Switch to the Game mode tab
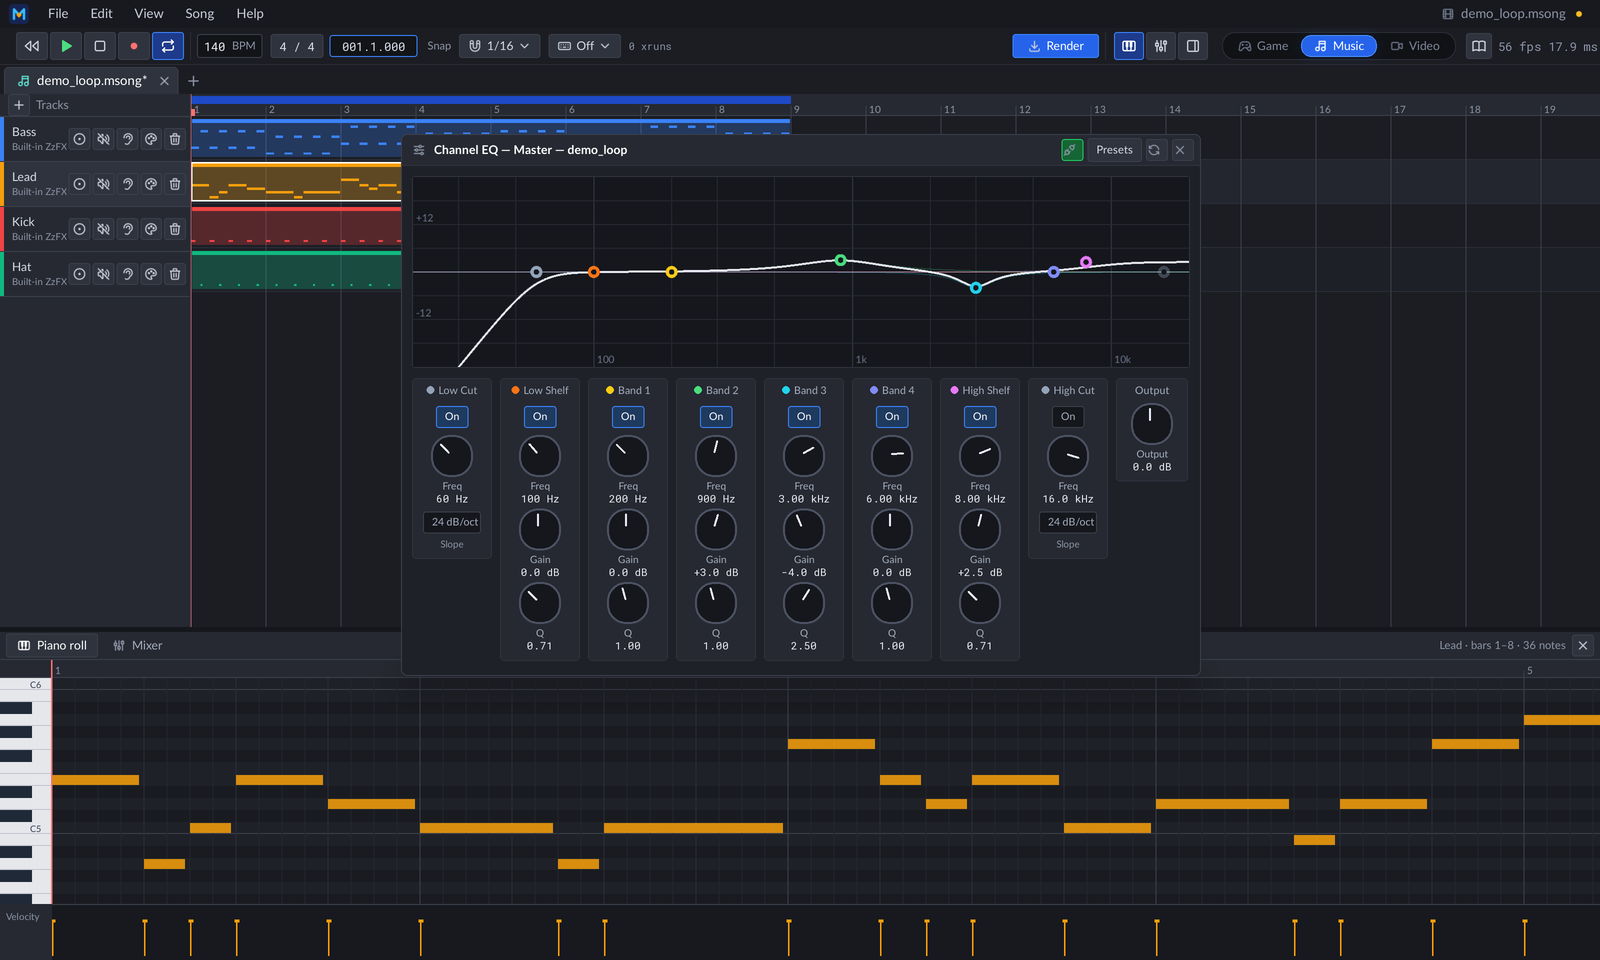1600x960 pixels. click(x=1263, y=46)
